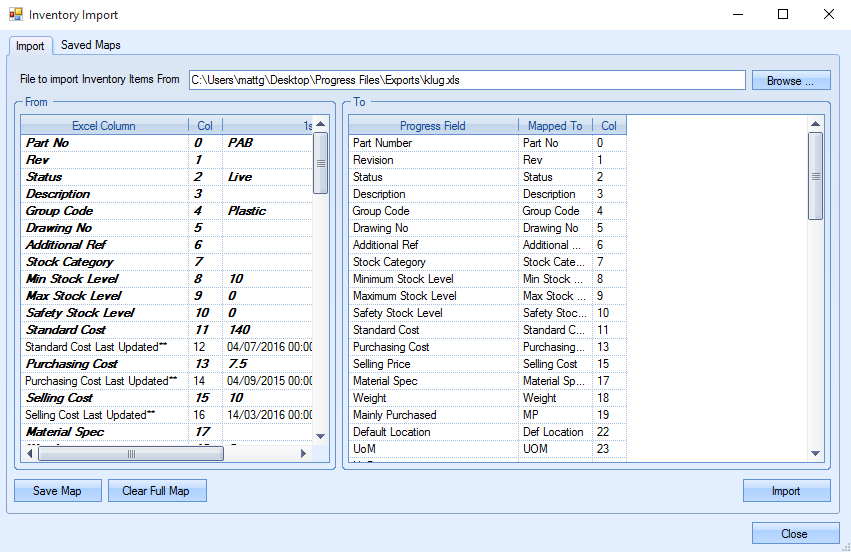This screenshot has width=851, height=552.
Task: Click left arrow of From horizontal scrollbar
Action: 30,453
